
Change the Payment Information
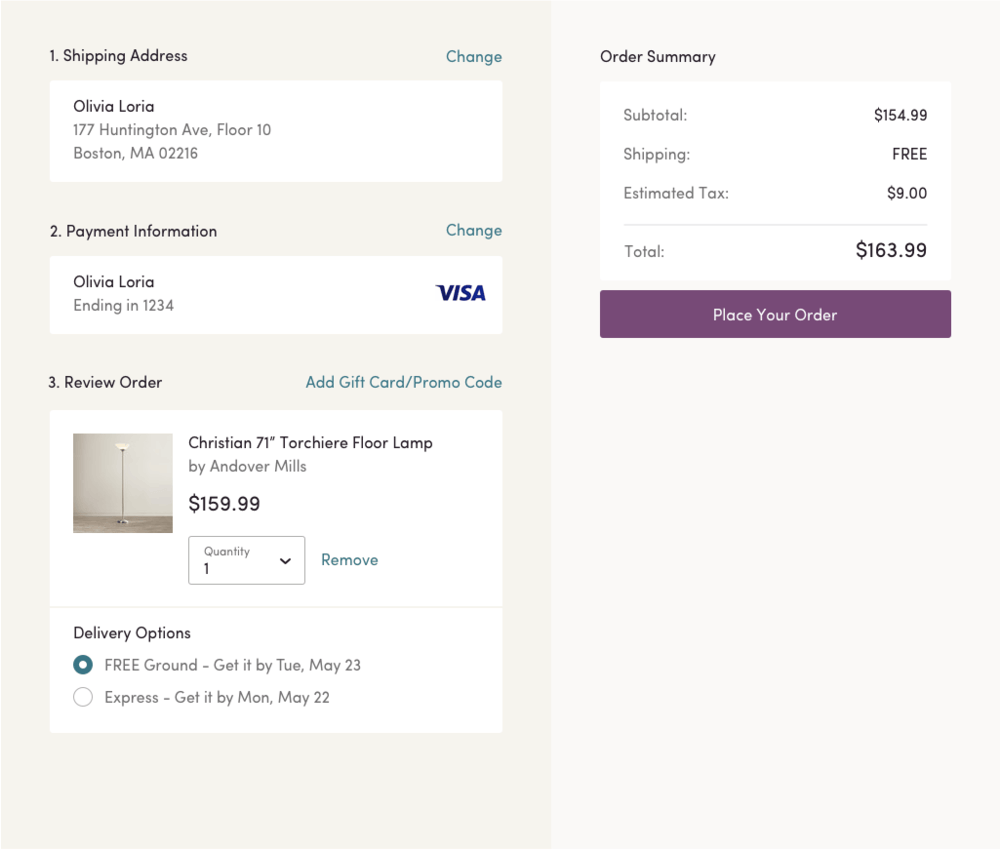point(473,230)
